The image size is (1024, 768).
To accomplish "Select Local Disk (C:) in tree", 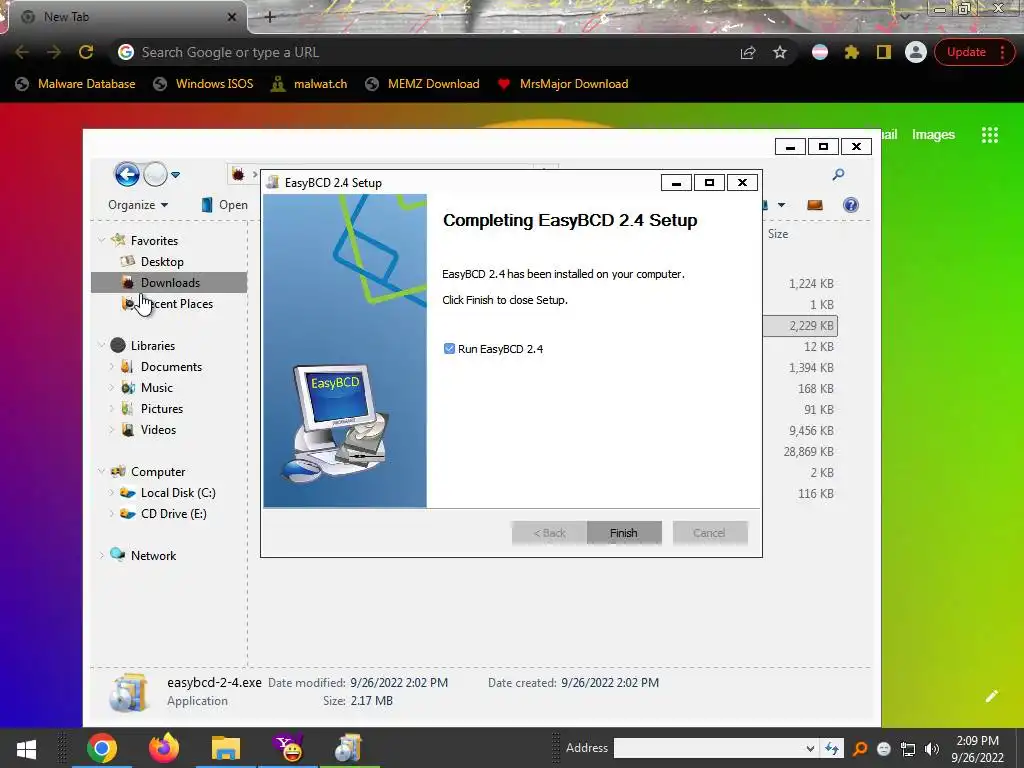I will pos(178,493).
